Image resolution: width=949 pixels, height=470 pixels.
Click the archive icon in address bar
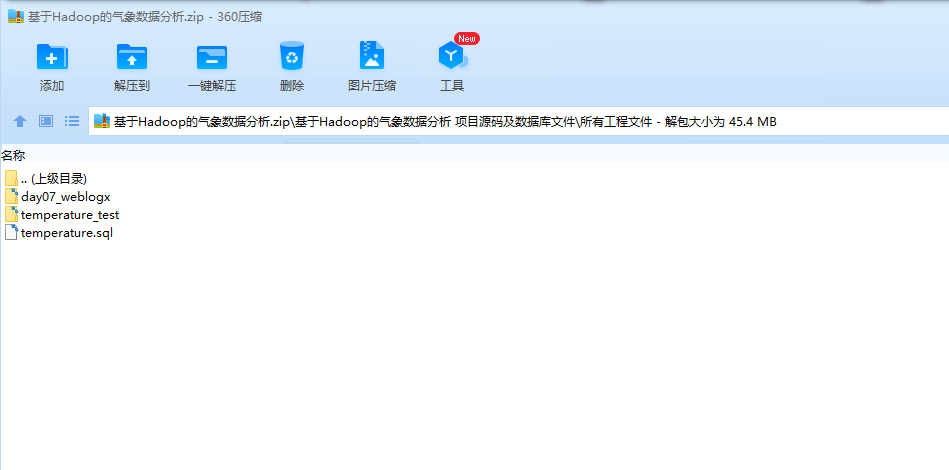click(102, 122)
